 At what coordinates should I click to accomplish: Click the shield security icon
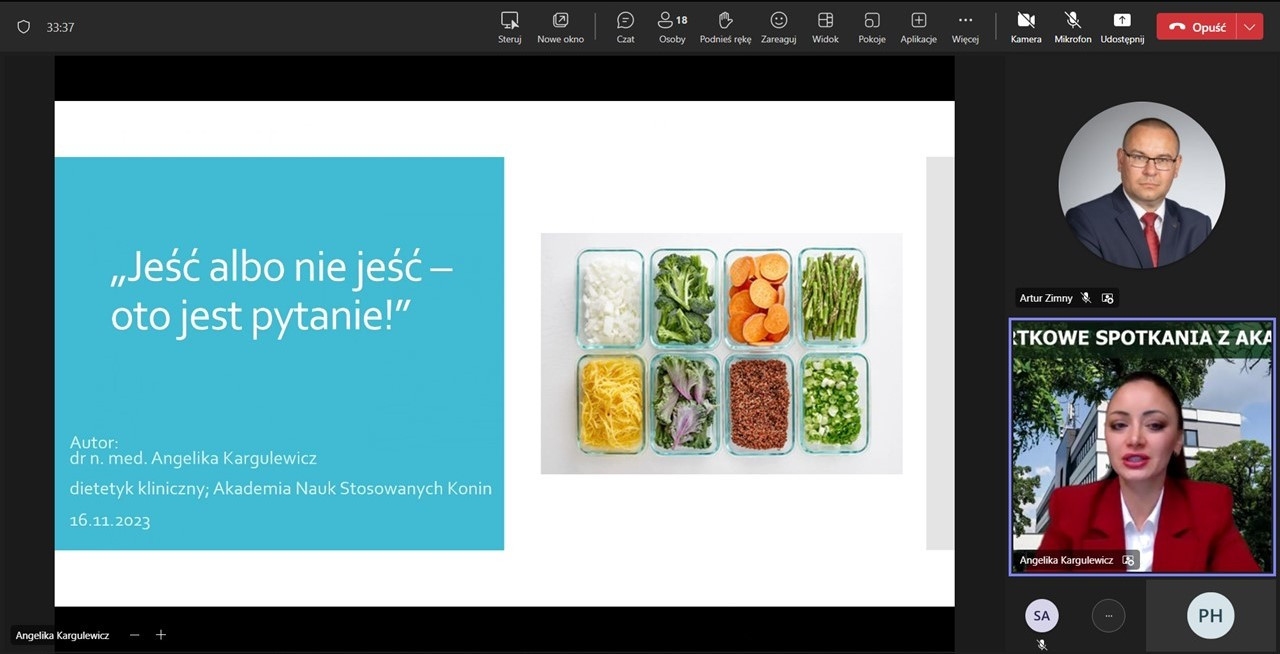point(24,27)
